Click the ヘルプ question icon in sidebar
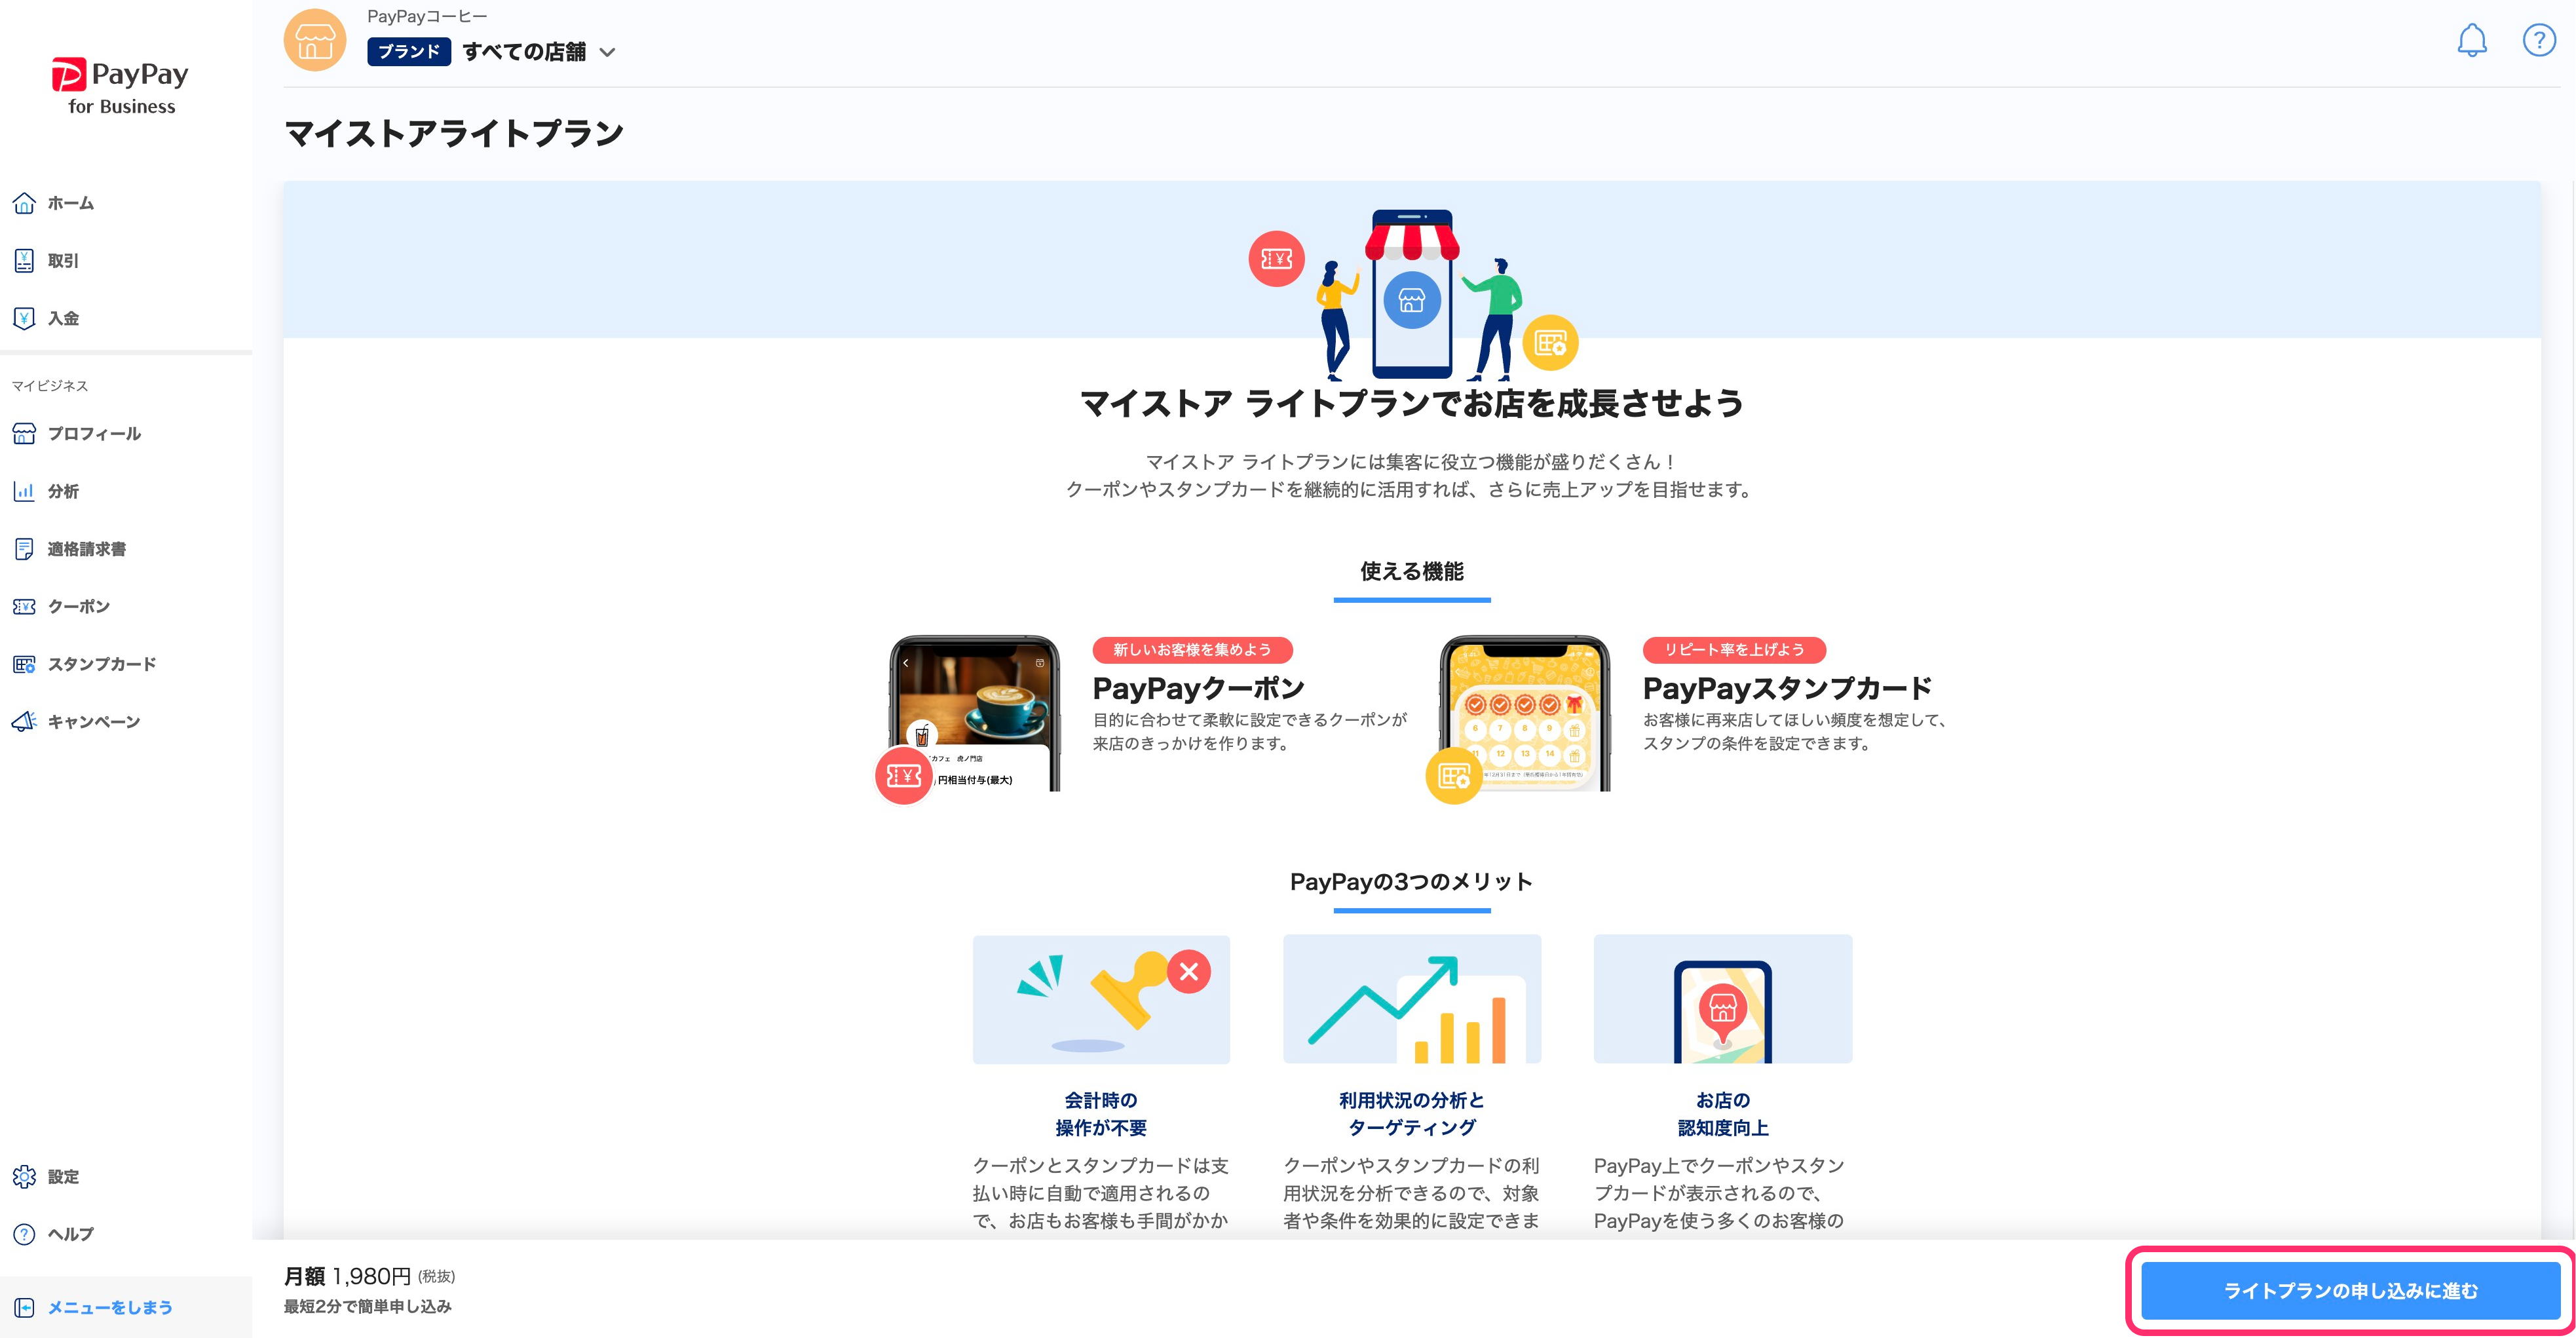This screenshot has width=2576, height=1338. coord(24,1234)
